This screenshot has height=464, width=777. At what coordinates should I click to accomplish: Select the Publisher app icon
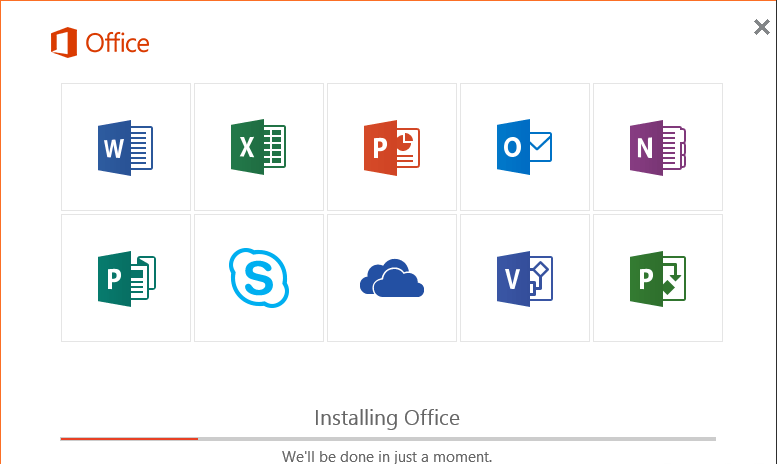click(x=127, y=279)
